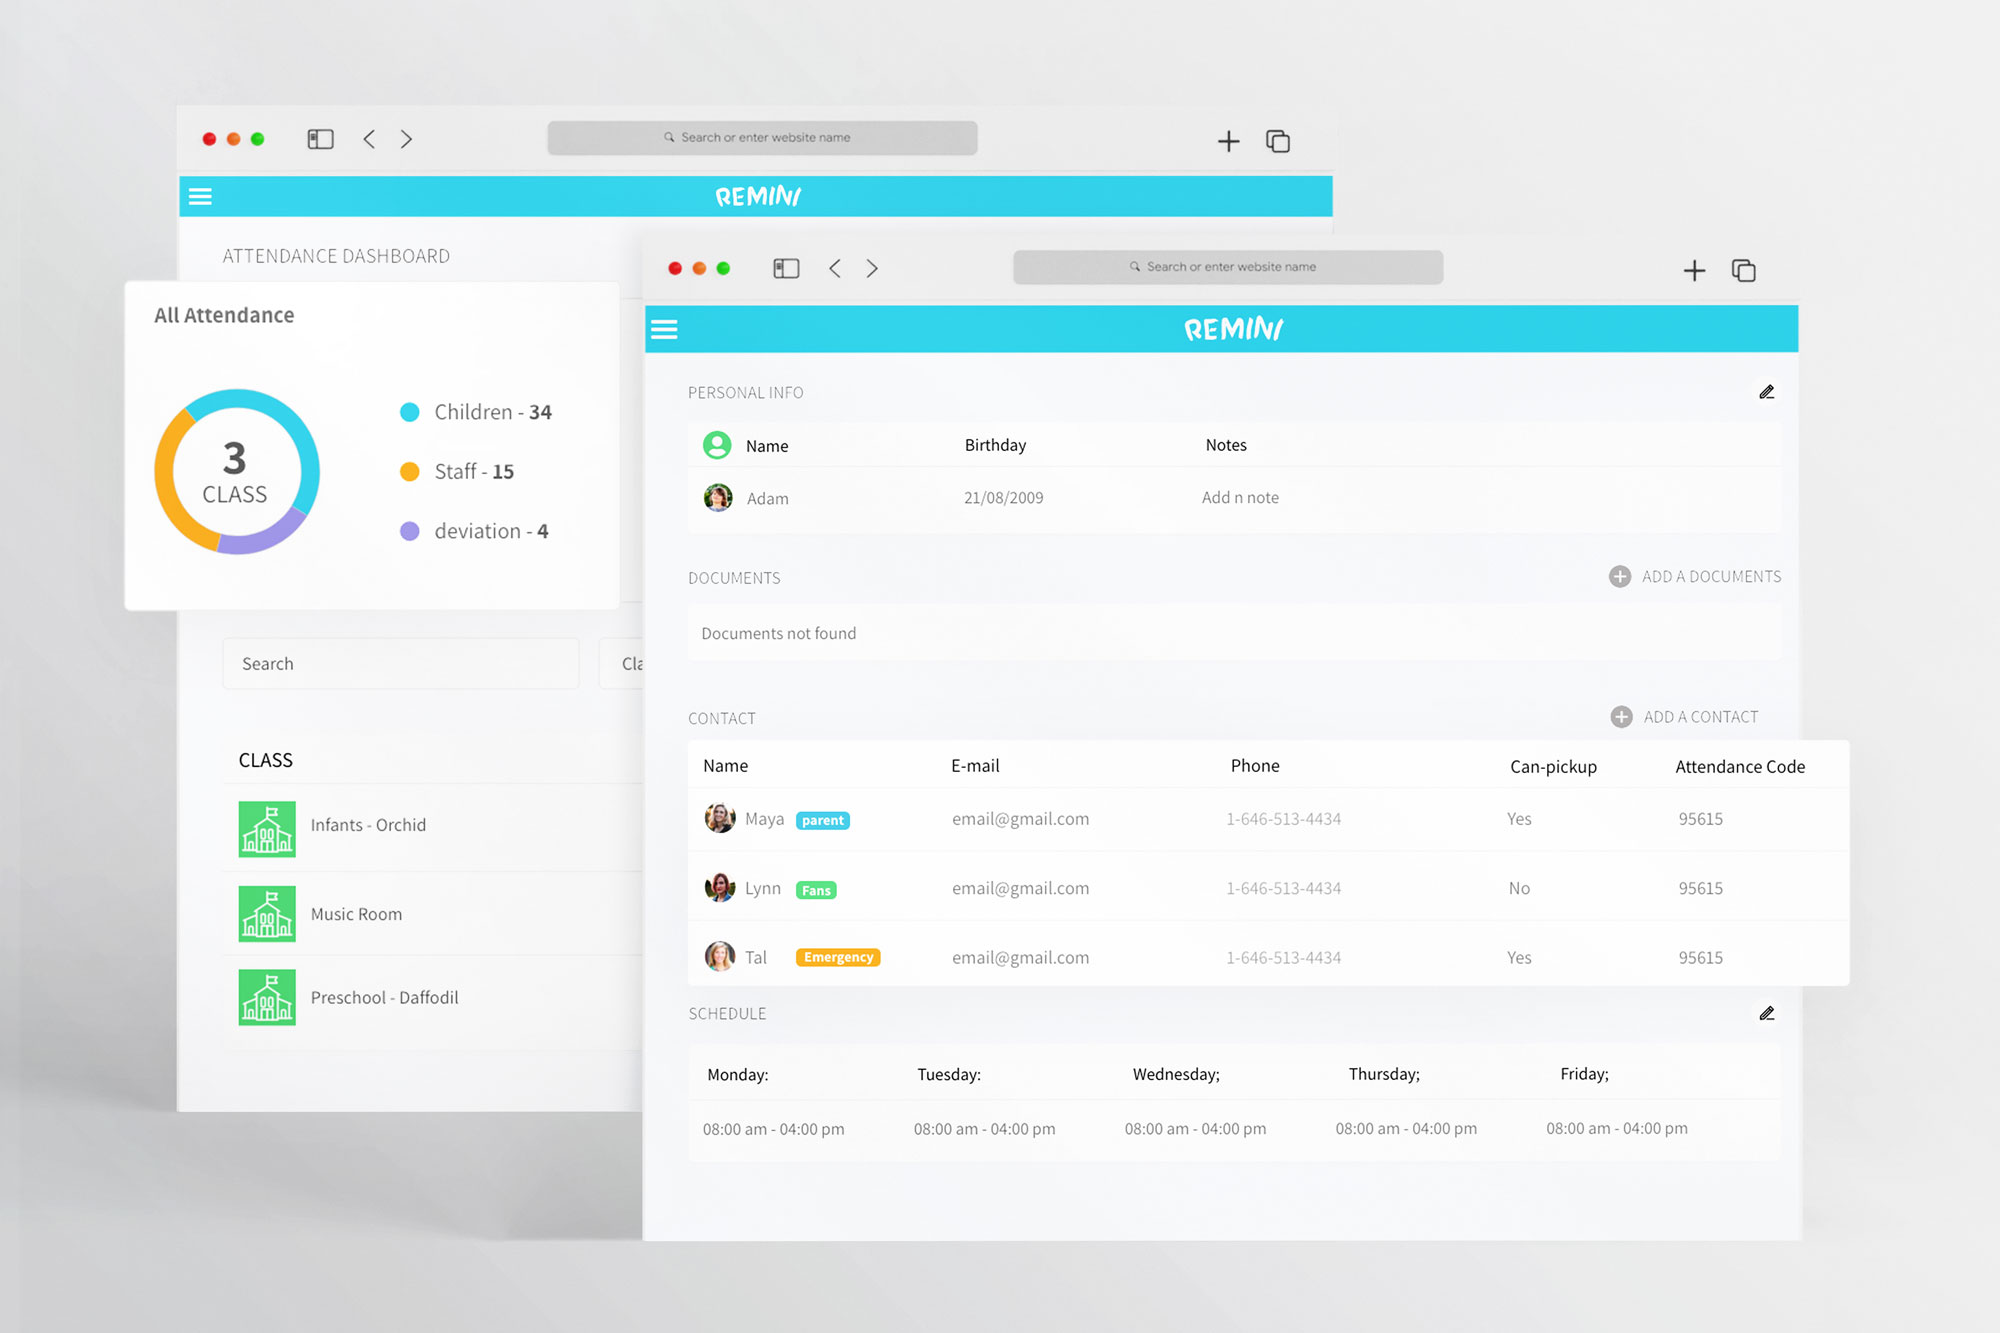The image size is (2000, 1333).
Task: Click the pencil edit icon for Schedule
Action: (x=1767, y=1013)
